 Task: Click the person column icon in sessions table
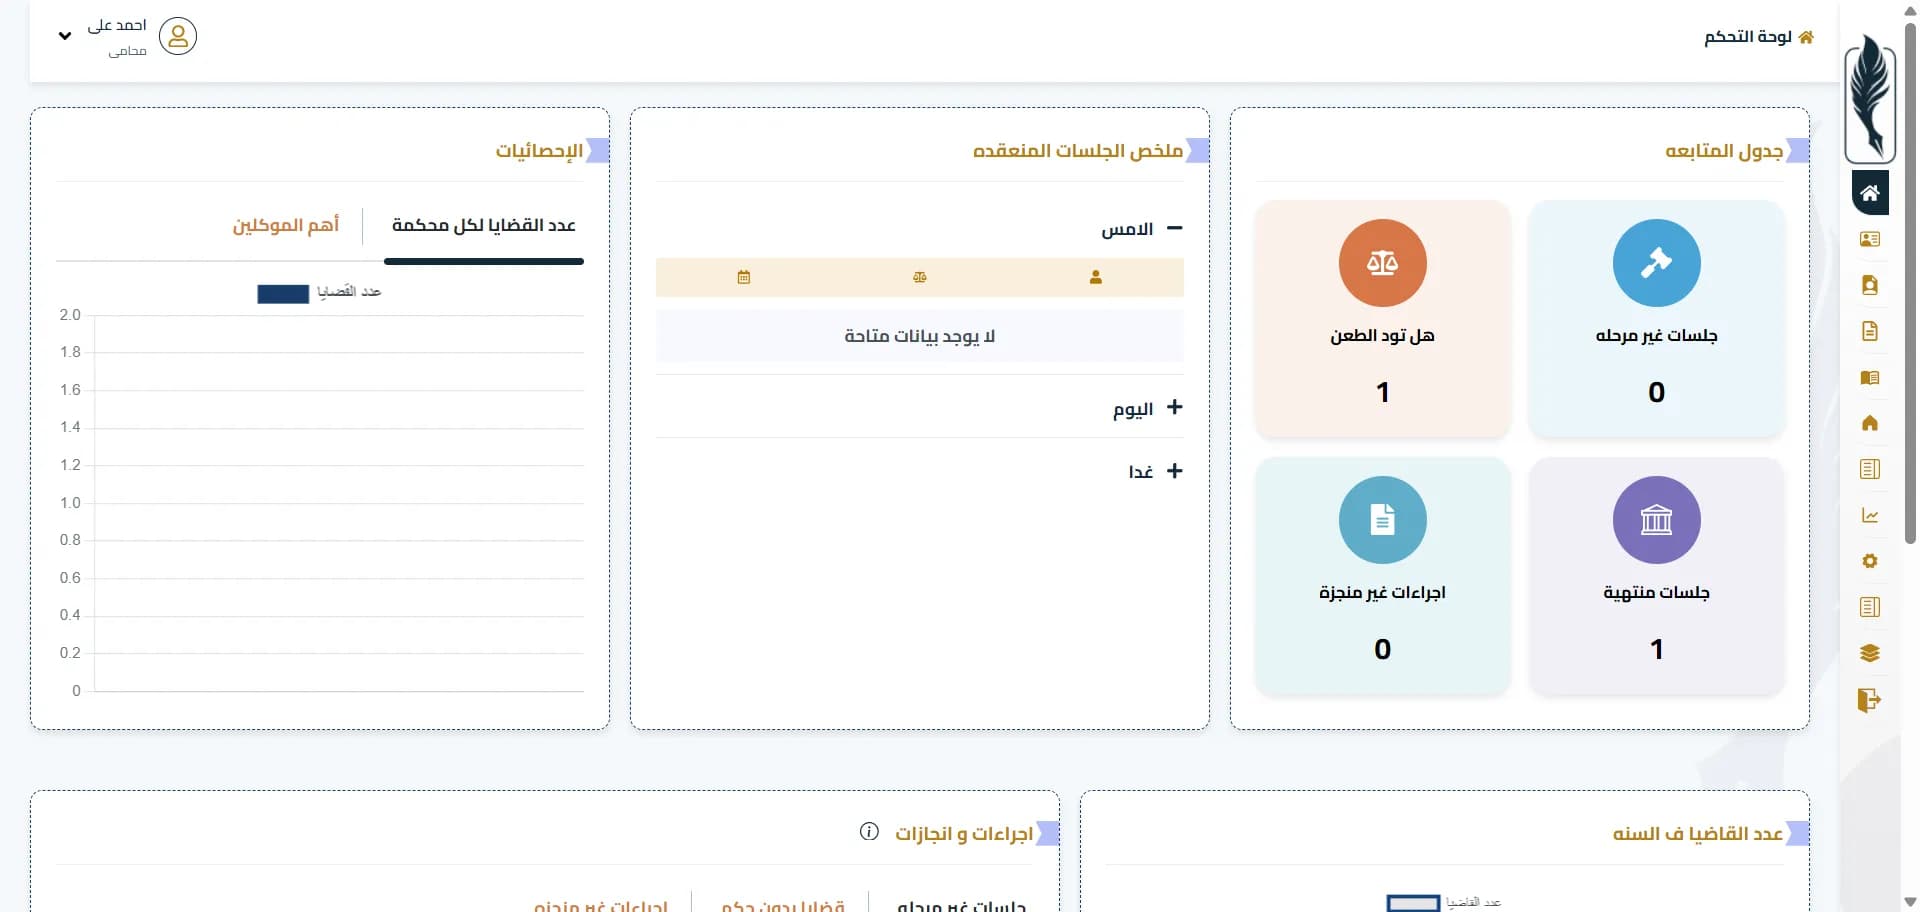[1095, 277]
